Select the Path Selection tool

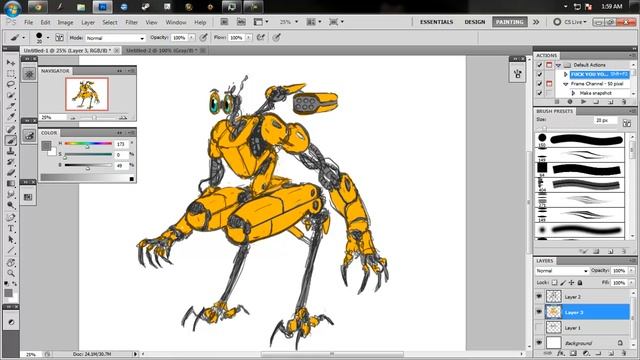point(11,239)
